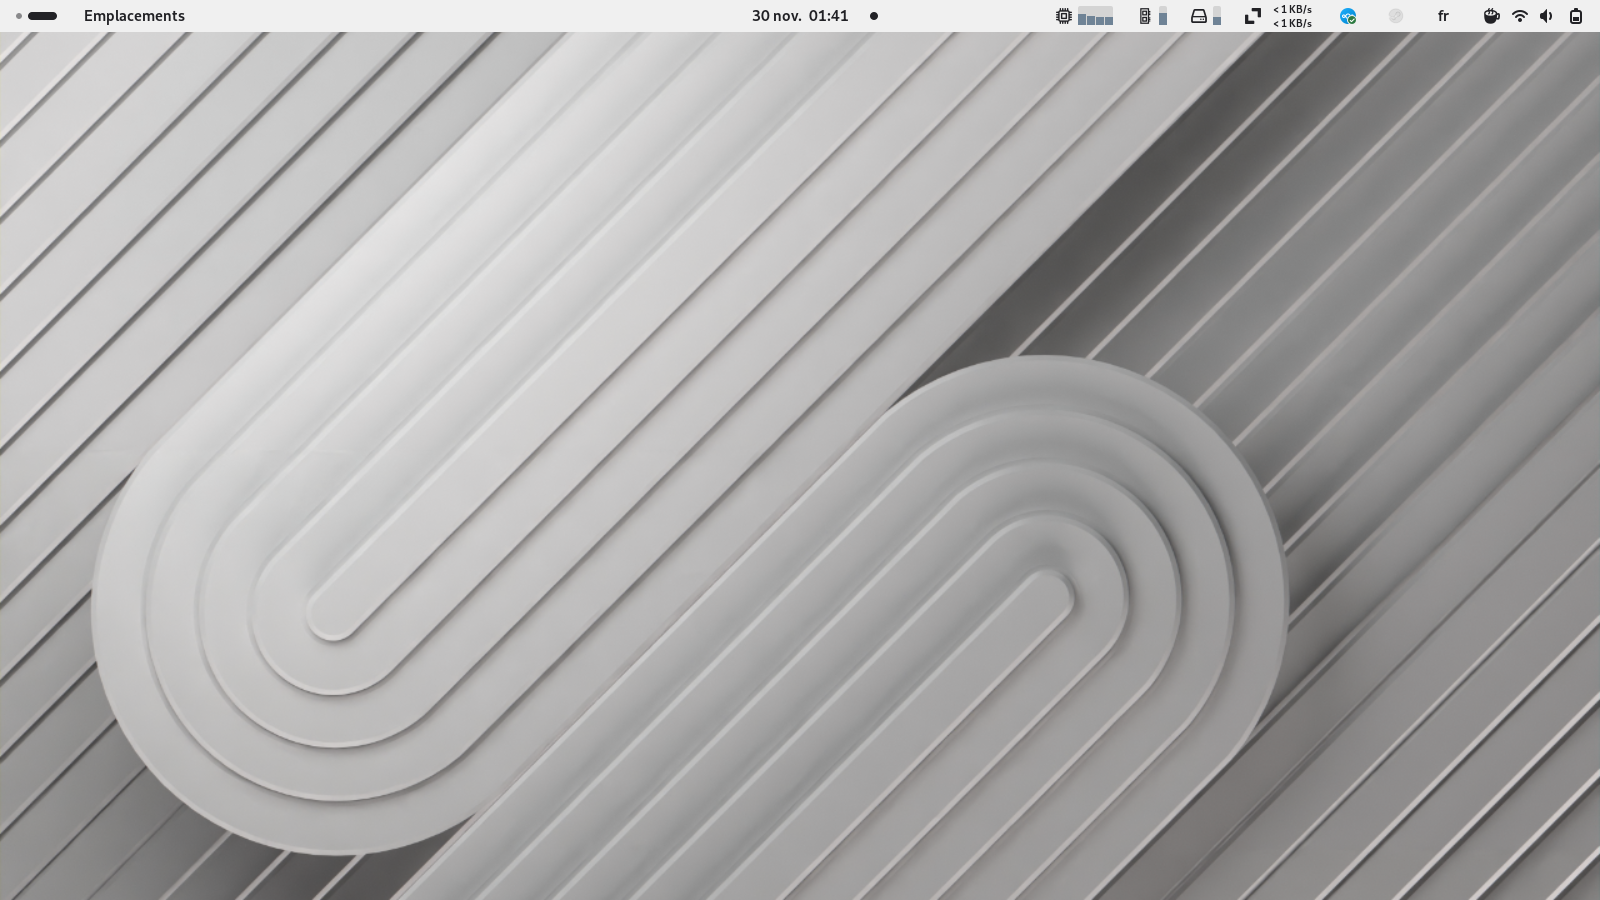1600x900 pixels.
Task: Click the network speed KB/s readout
Action: (x=1292, y=16)
